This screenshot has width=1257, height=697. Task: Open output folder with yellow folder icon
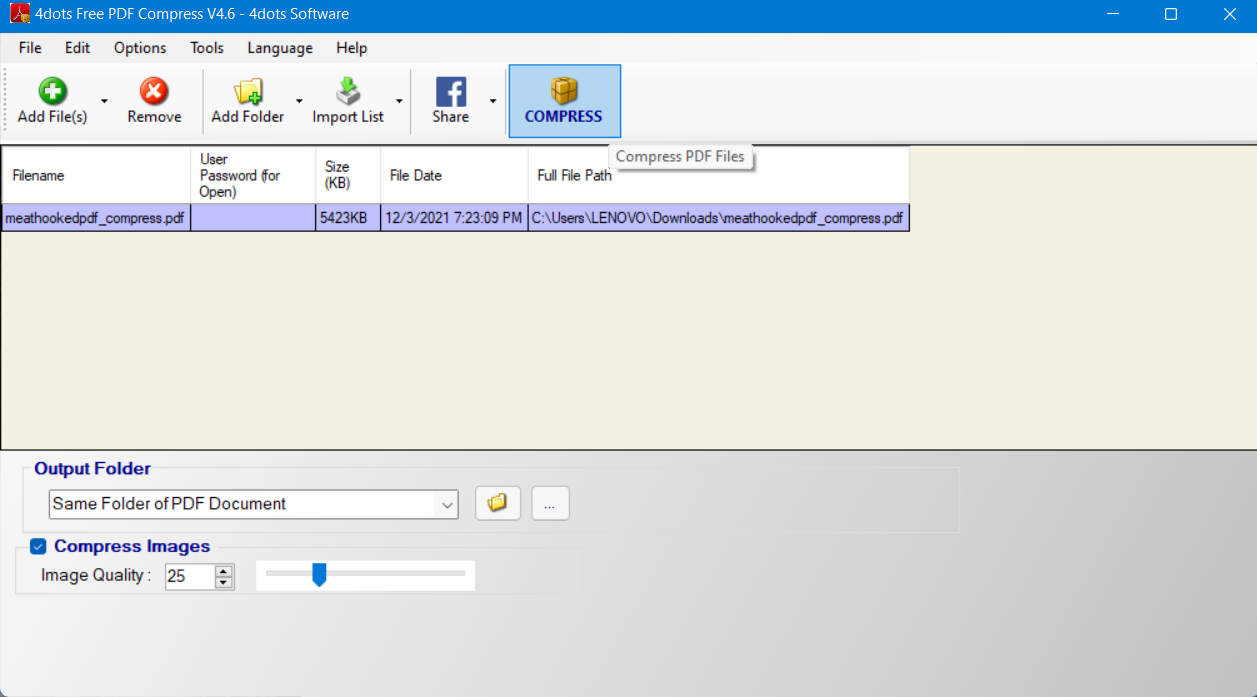tap(497, 504)
